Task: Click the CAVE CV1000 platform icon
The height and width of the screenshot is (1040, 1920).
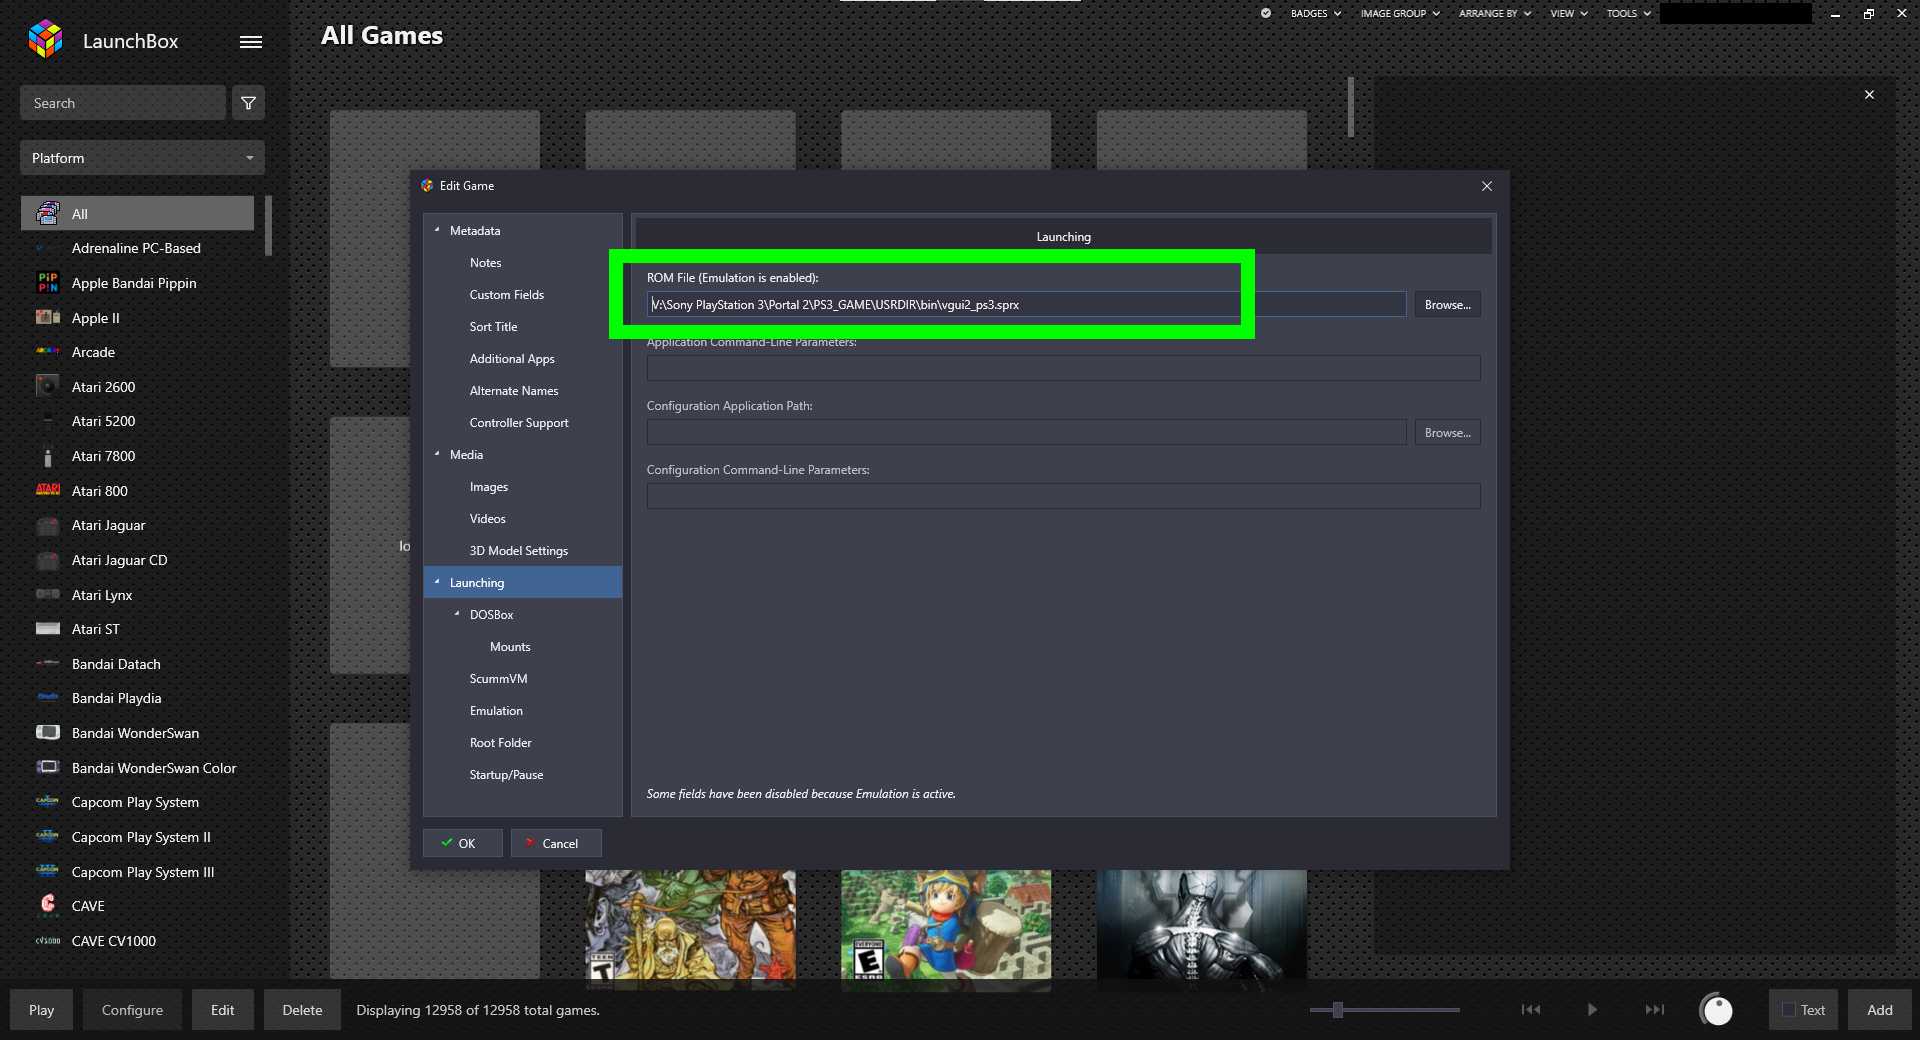Action: [x=47, y=940]
